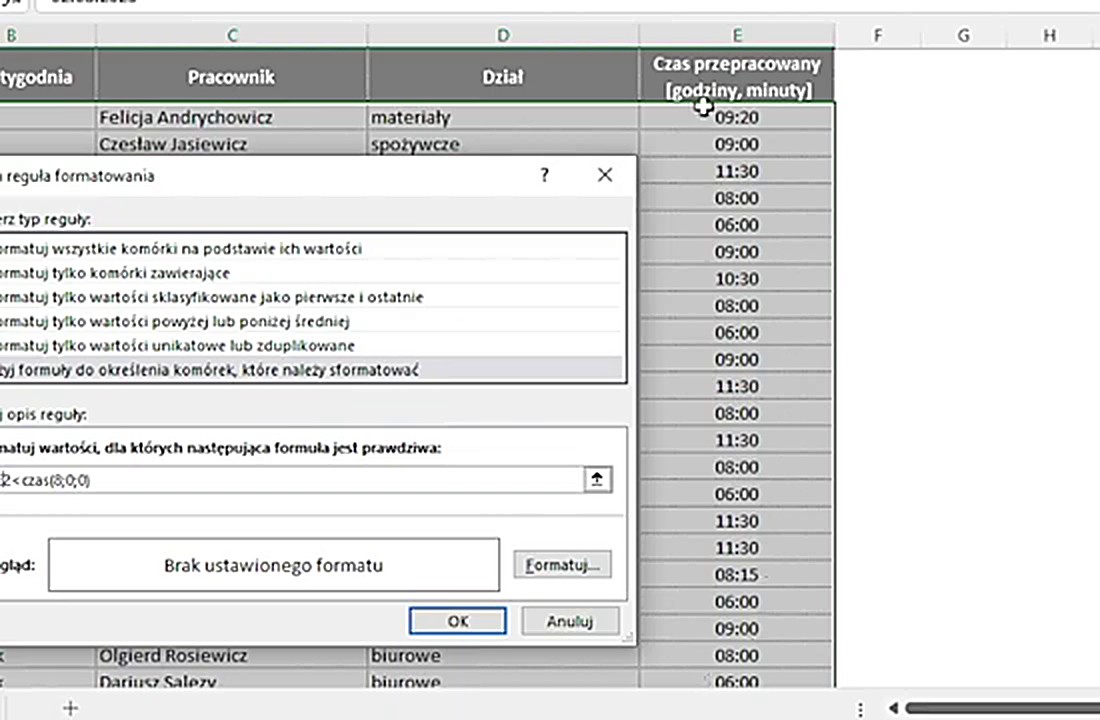1100x720 pixels.
Task: Click the collapse dialog range selector icon
Action: [597, 480]
